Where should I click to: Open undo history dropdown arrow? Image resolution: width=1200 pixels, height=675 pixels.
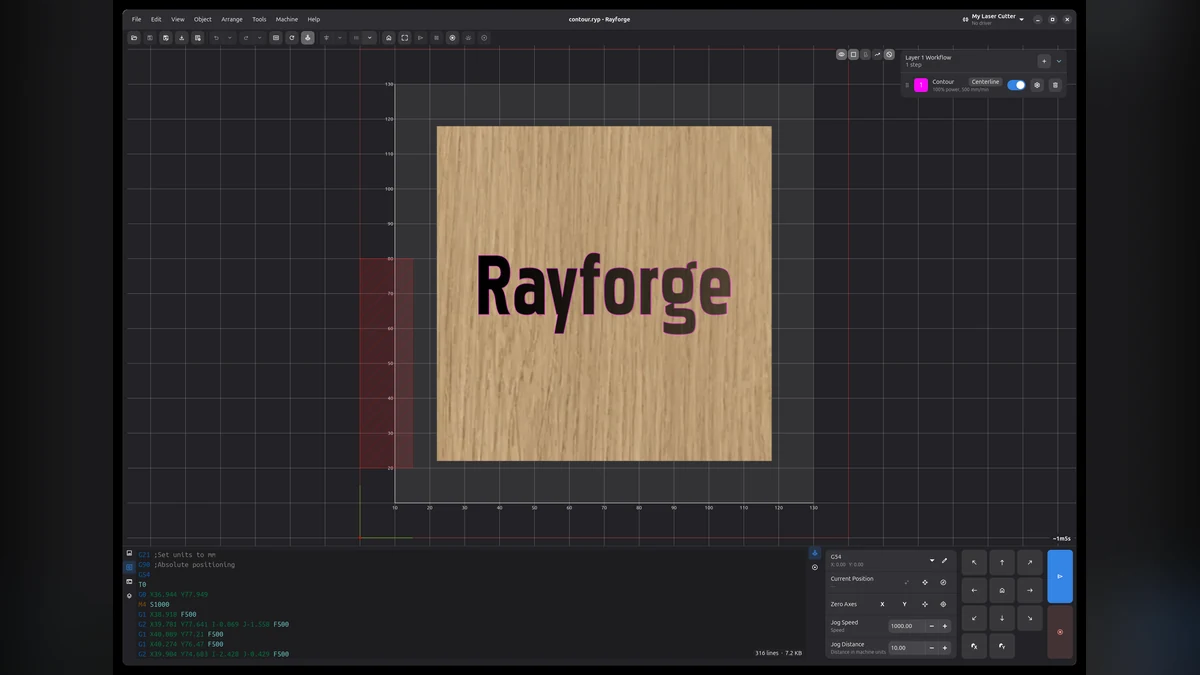(x=230, y=38)
